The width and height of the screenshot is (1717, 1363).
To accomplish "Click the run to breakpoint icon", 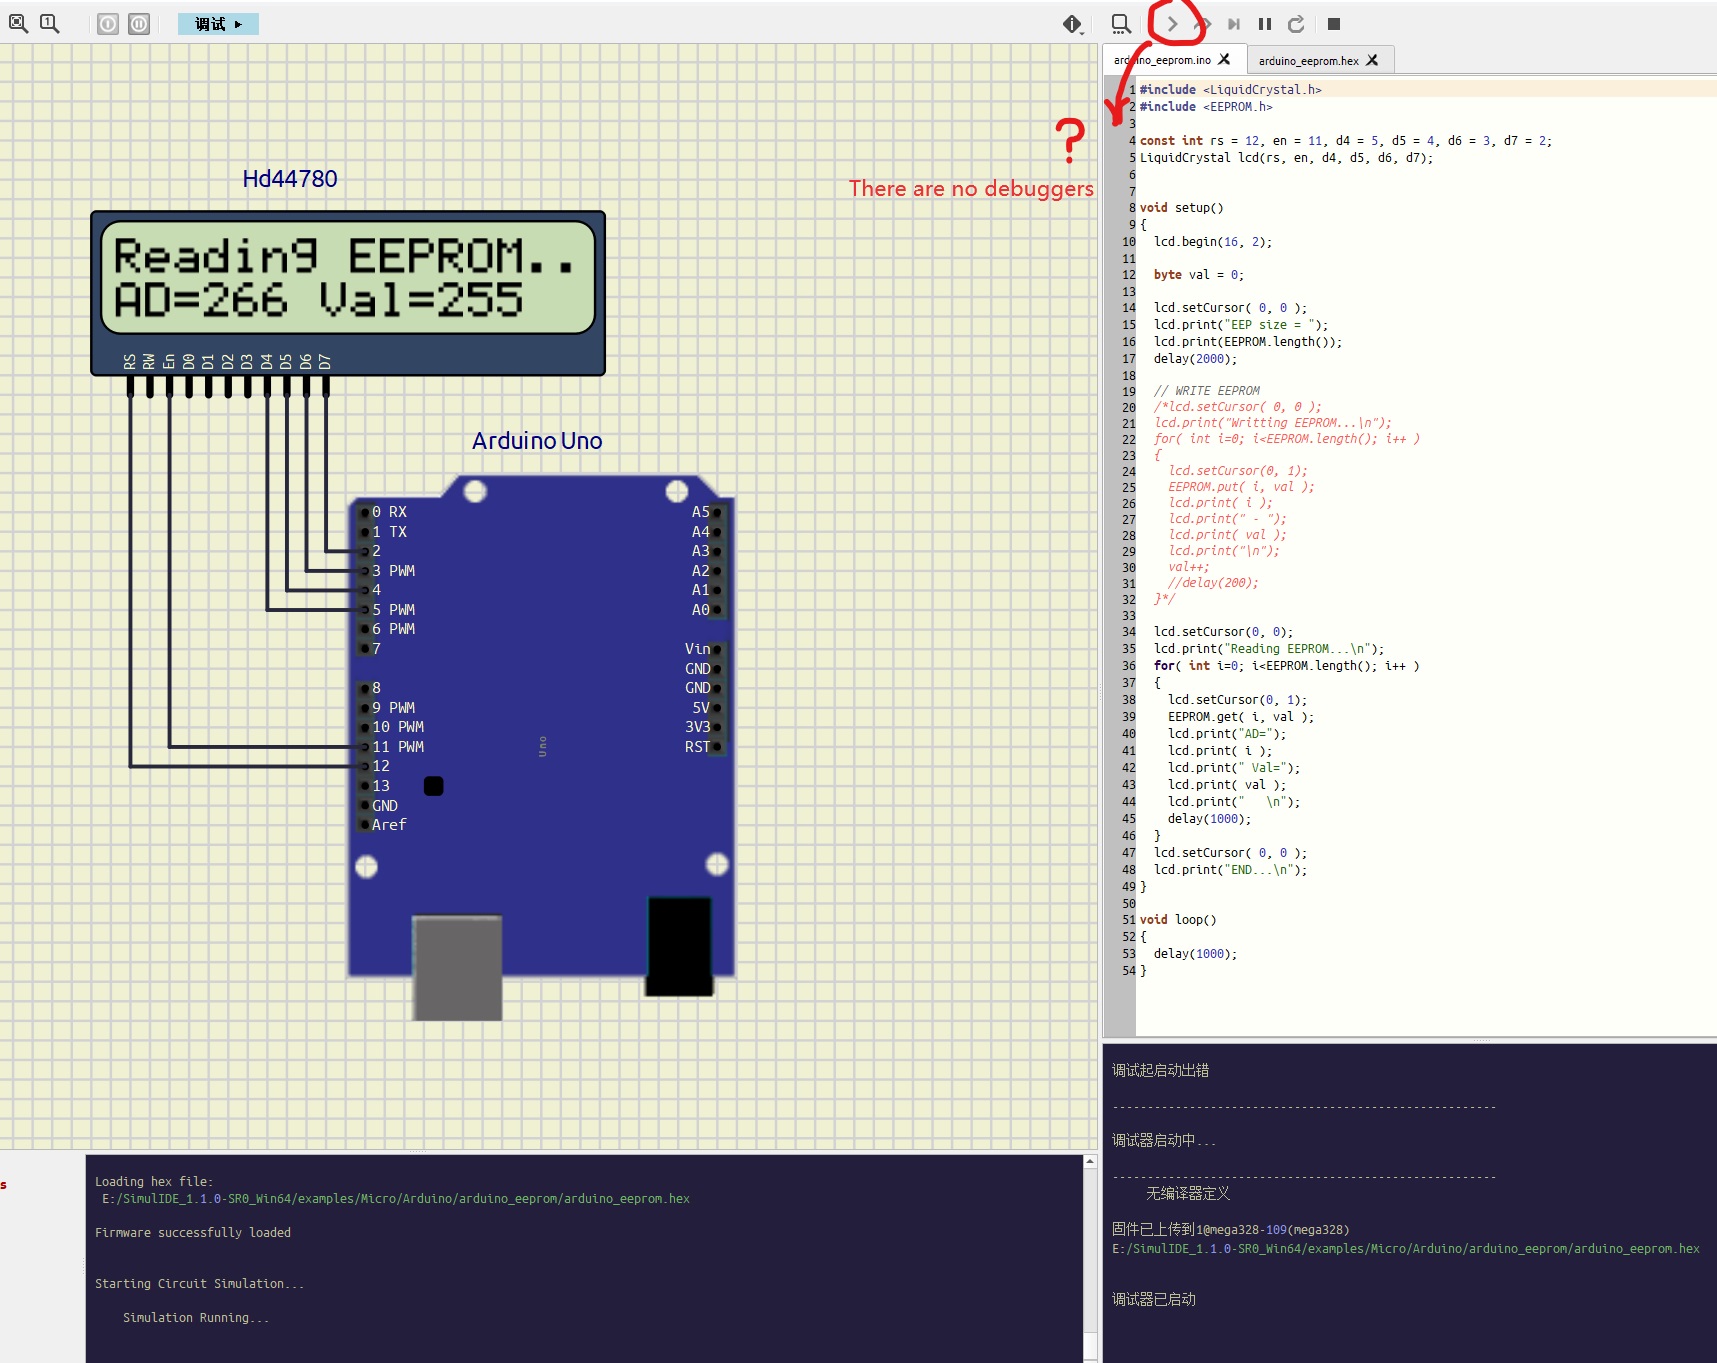I will click(1234, 24).
